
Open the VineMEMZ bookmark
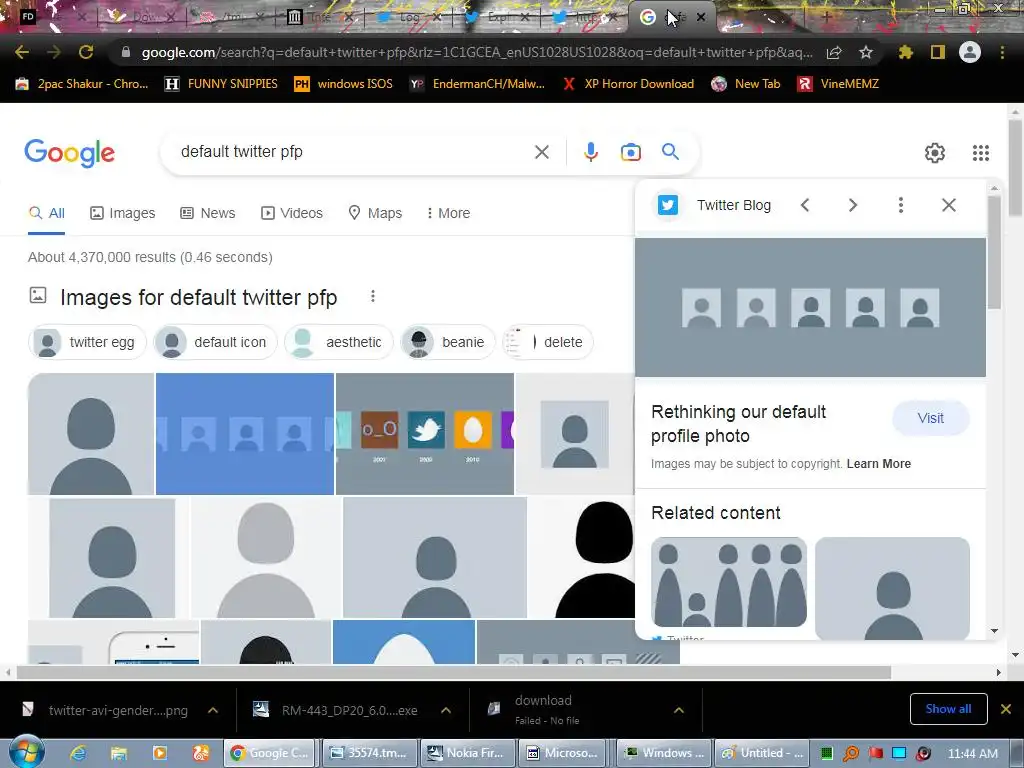click(x=839, y=84)
